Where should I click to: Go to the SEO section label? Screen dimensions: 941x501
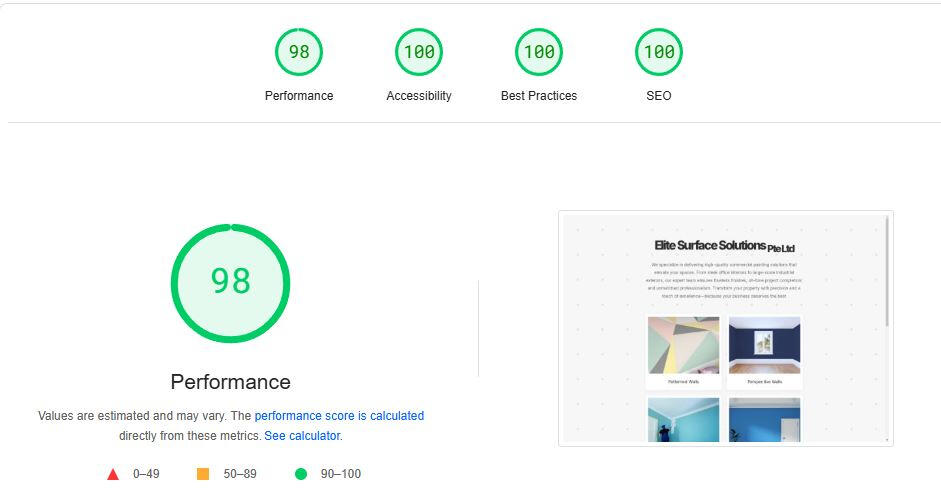(659, 96)
